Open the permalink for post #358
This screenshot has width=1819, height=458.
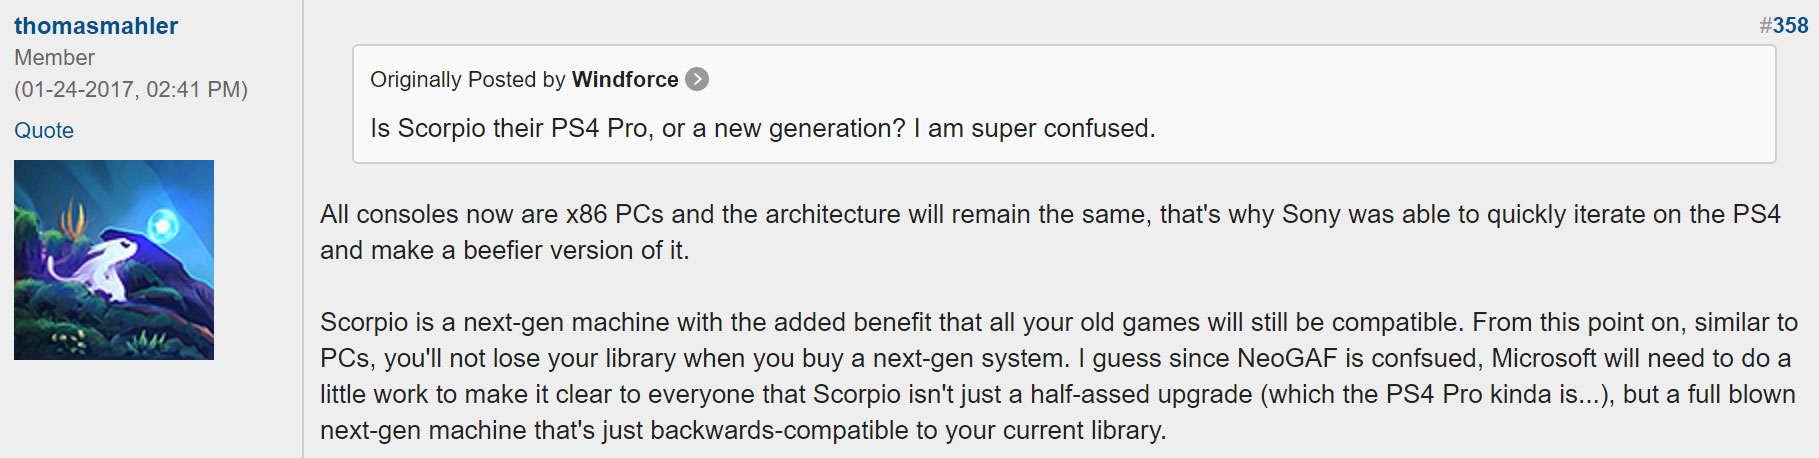click(1790, 26)
